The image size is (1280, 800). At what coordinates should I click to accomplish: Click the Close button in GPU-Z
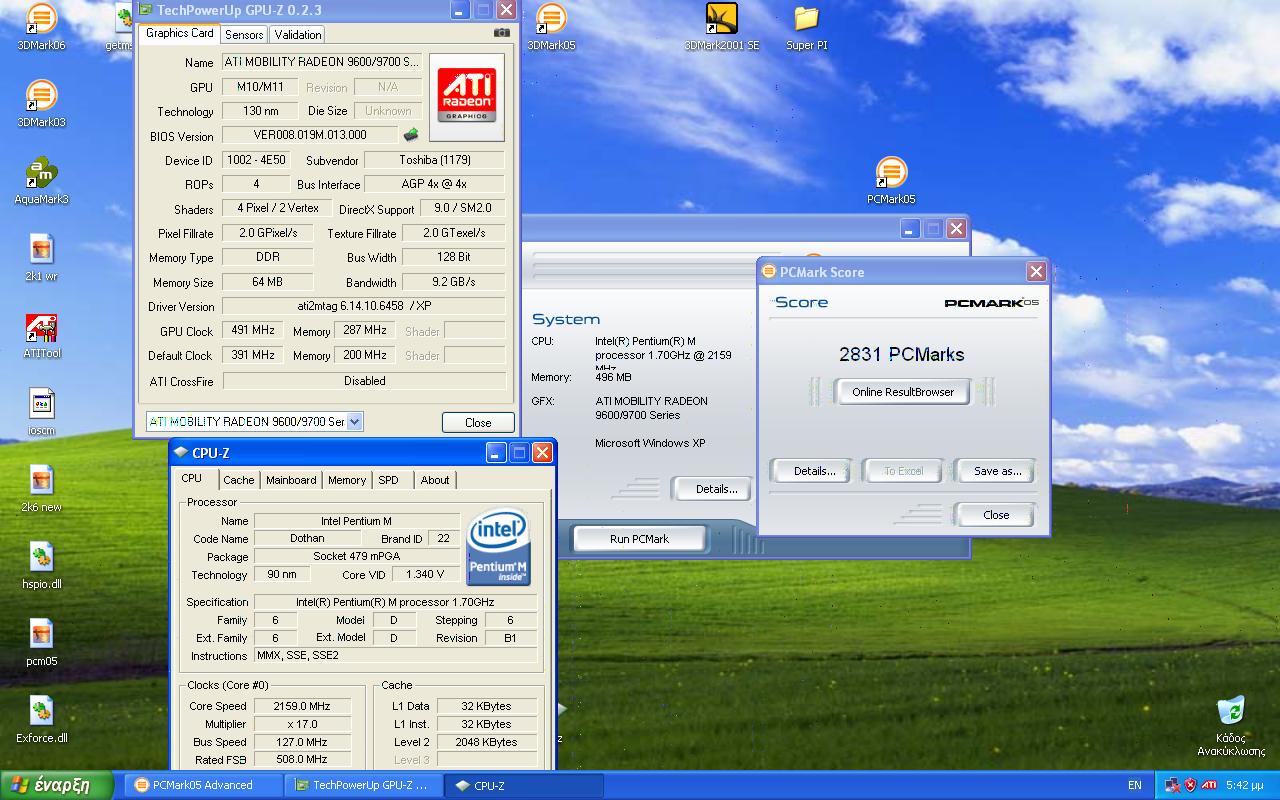(478, 422)
